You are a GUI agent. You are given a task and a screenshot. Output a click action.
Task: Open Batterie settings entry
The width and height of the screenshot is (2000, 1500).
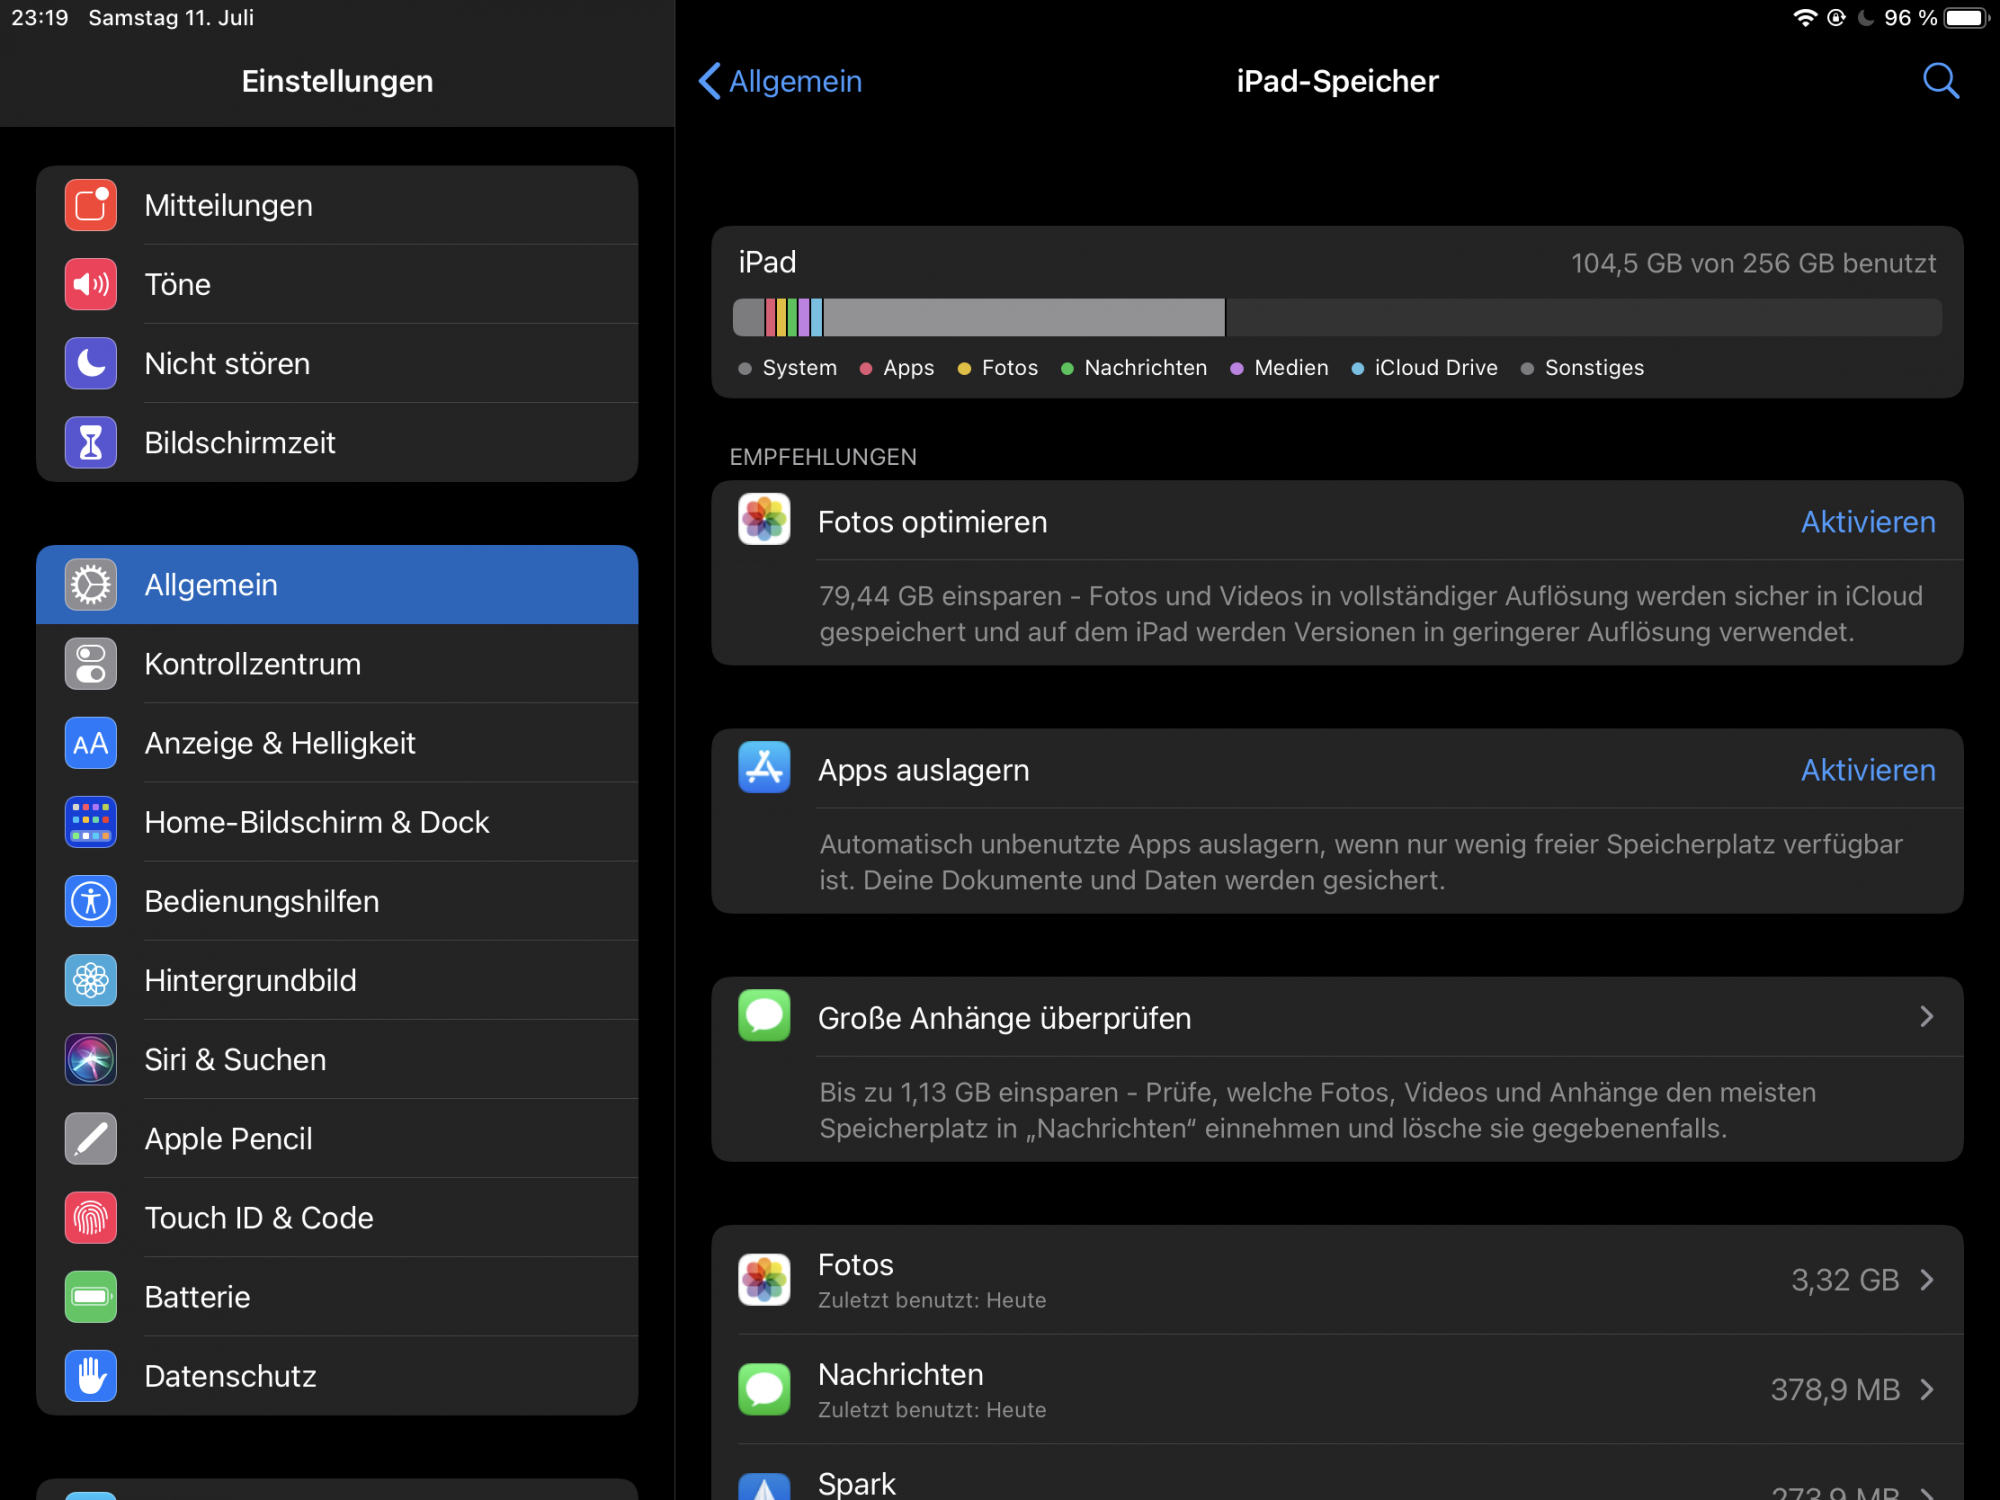click(198, 1297)
